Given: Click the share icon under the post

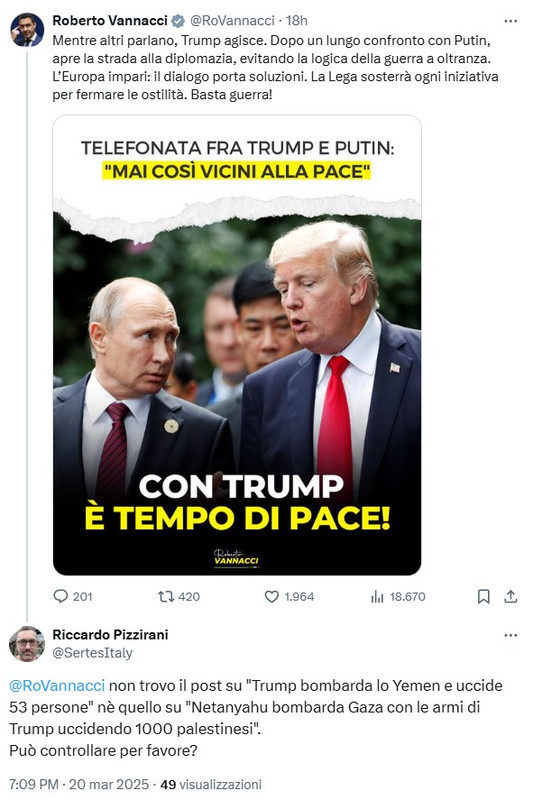Looking at the screenshot, I should pyautogui.click(x=511, y=596).
